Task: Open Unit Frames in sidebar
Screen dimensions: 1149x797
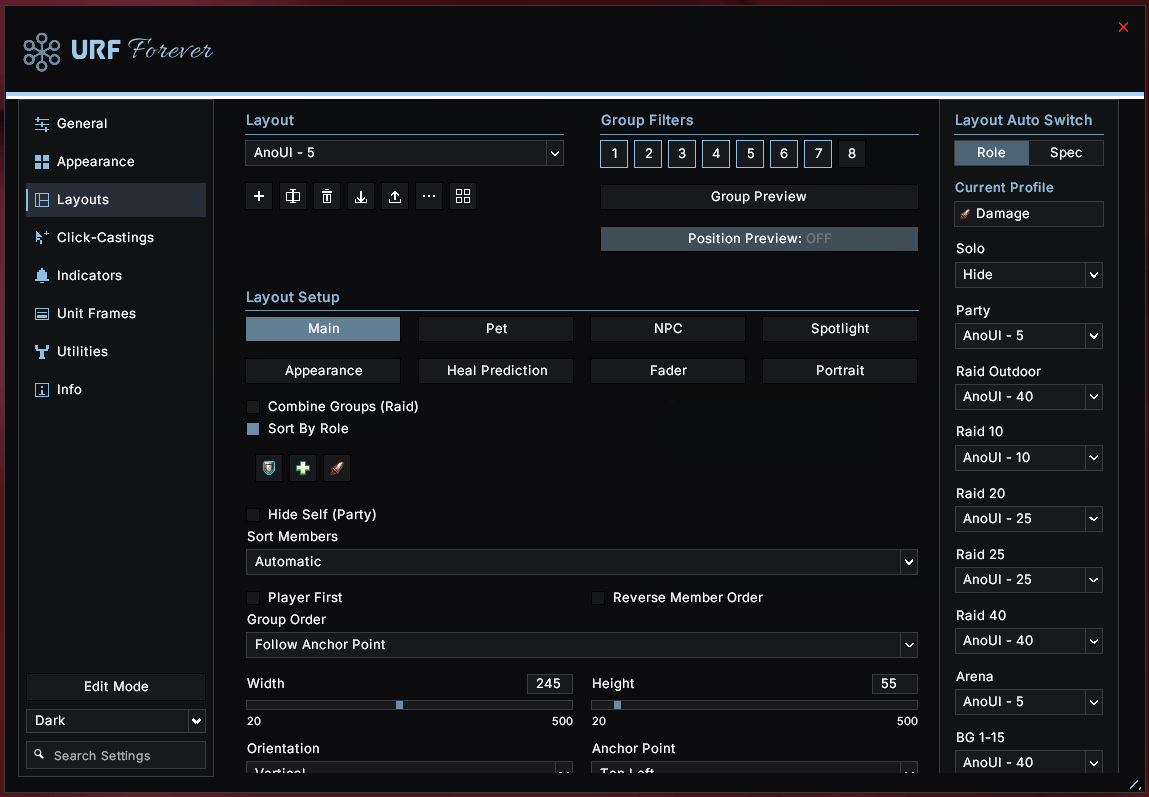Action: 116,314
